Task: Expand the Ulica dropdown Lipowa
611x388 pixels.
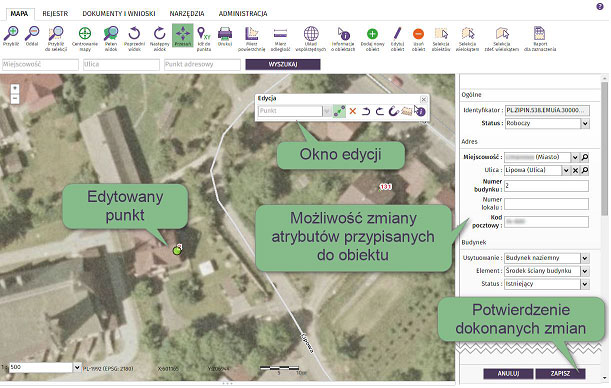Action: (x=566, y=170)
